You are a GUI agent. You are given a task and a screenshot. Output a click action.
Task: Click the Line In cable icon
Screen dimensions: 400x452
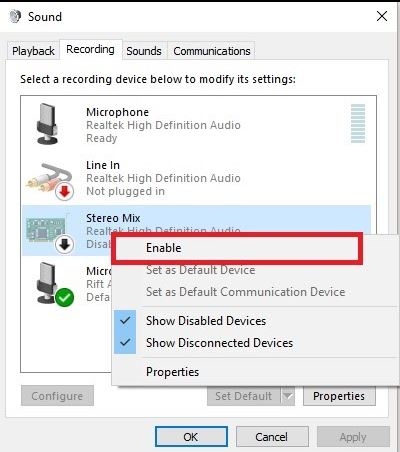(49, 180)
